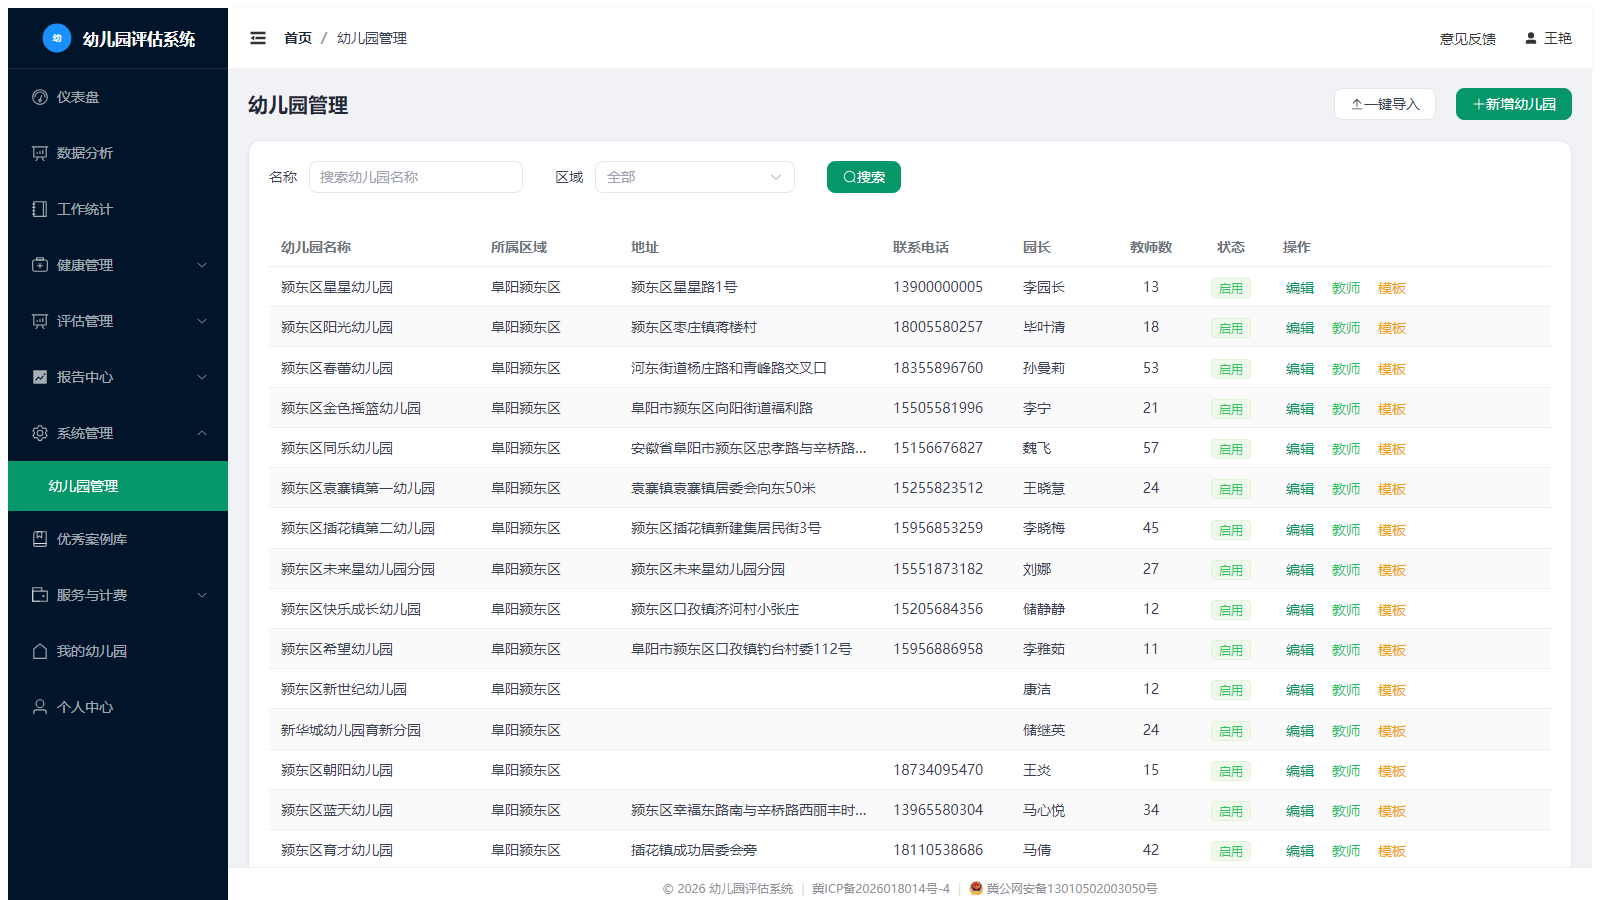Toggle the sidebar collapse hamburger icon
The height and width of the screenshot is (900, 1600).
(x=258, y=38)
